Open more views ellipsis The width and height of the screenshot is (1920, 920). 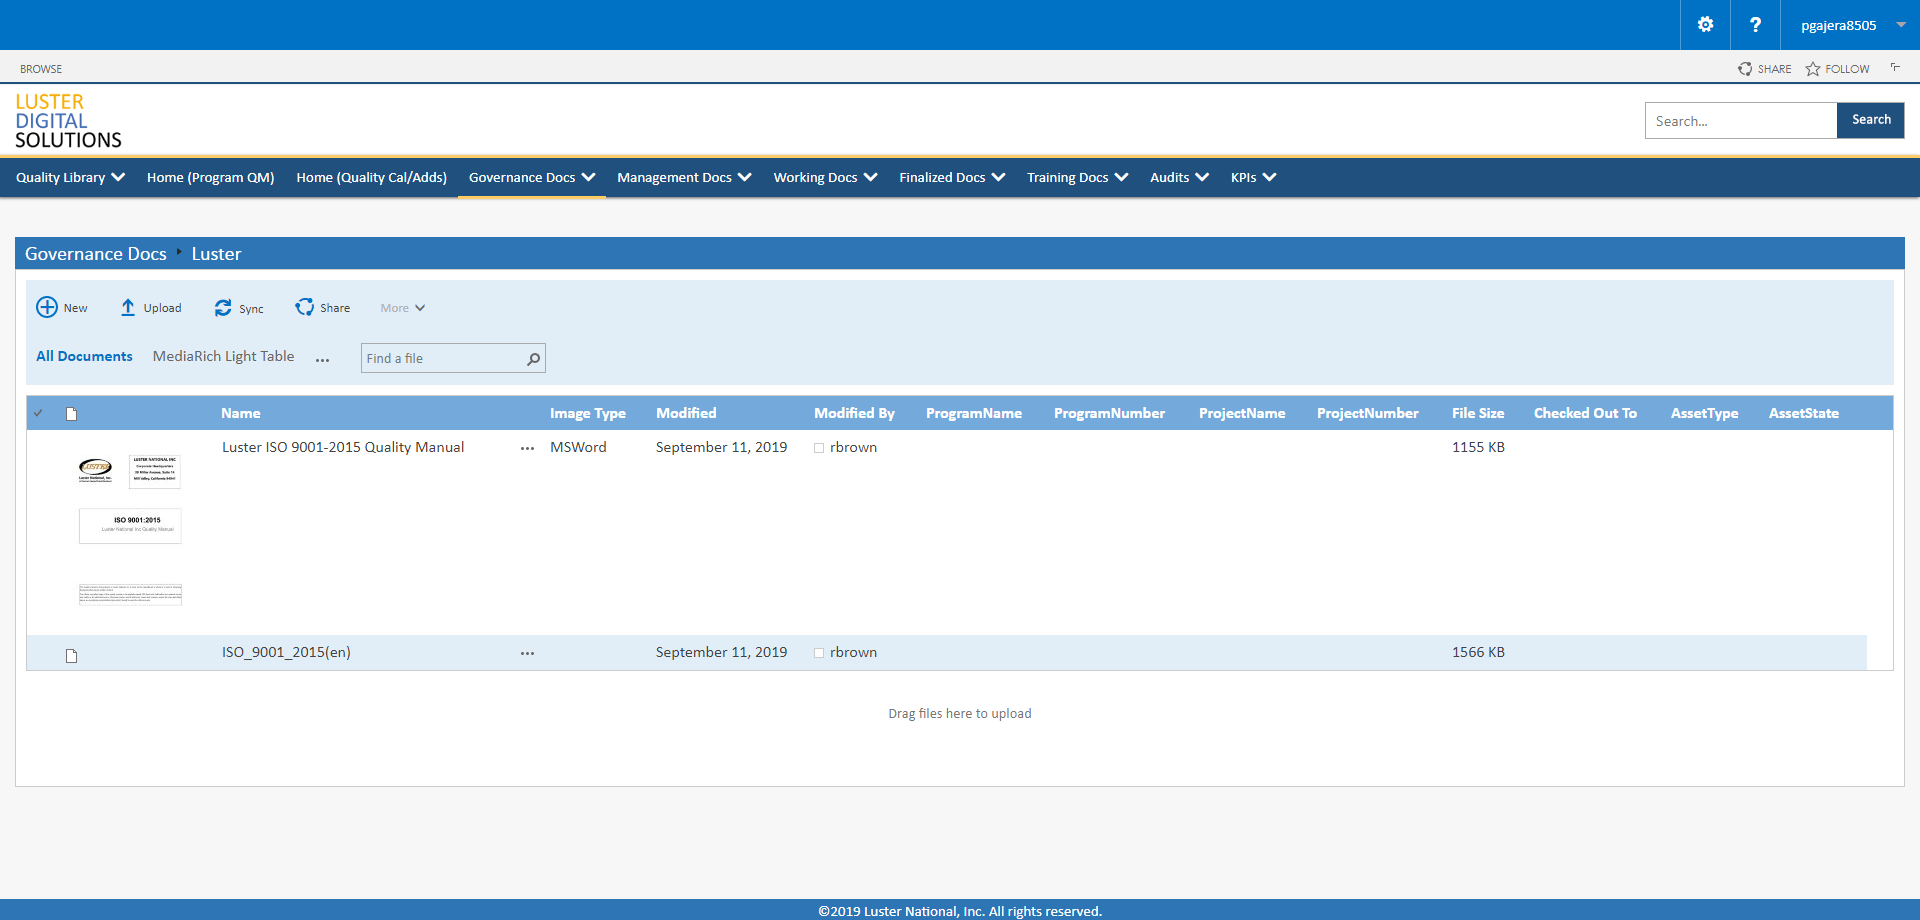pyautogui.click(x=322, y=359)
